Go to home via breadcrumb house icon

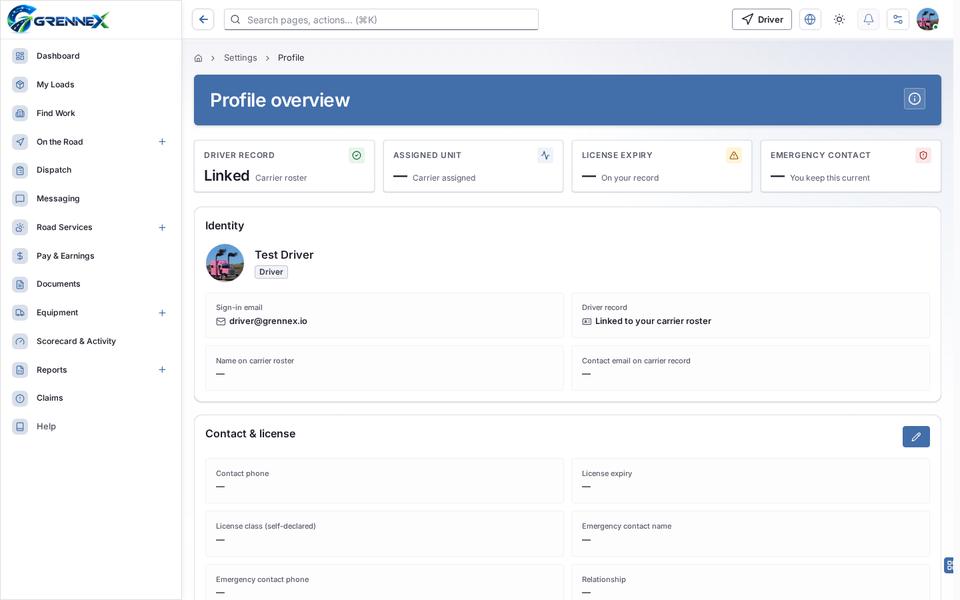click(x=198, y=58)
